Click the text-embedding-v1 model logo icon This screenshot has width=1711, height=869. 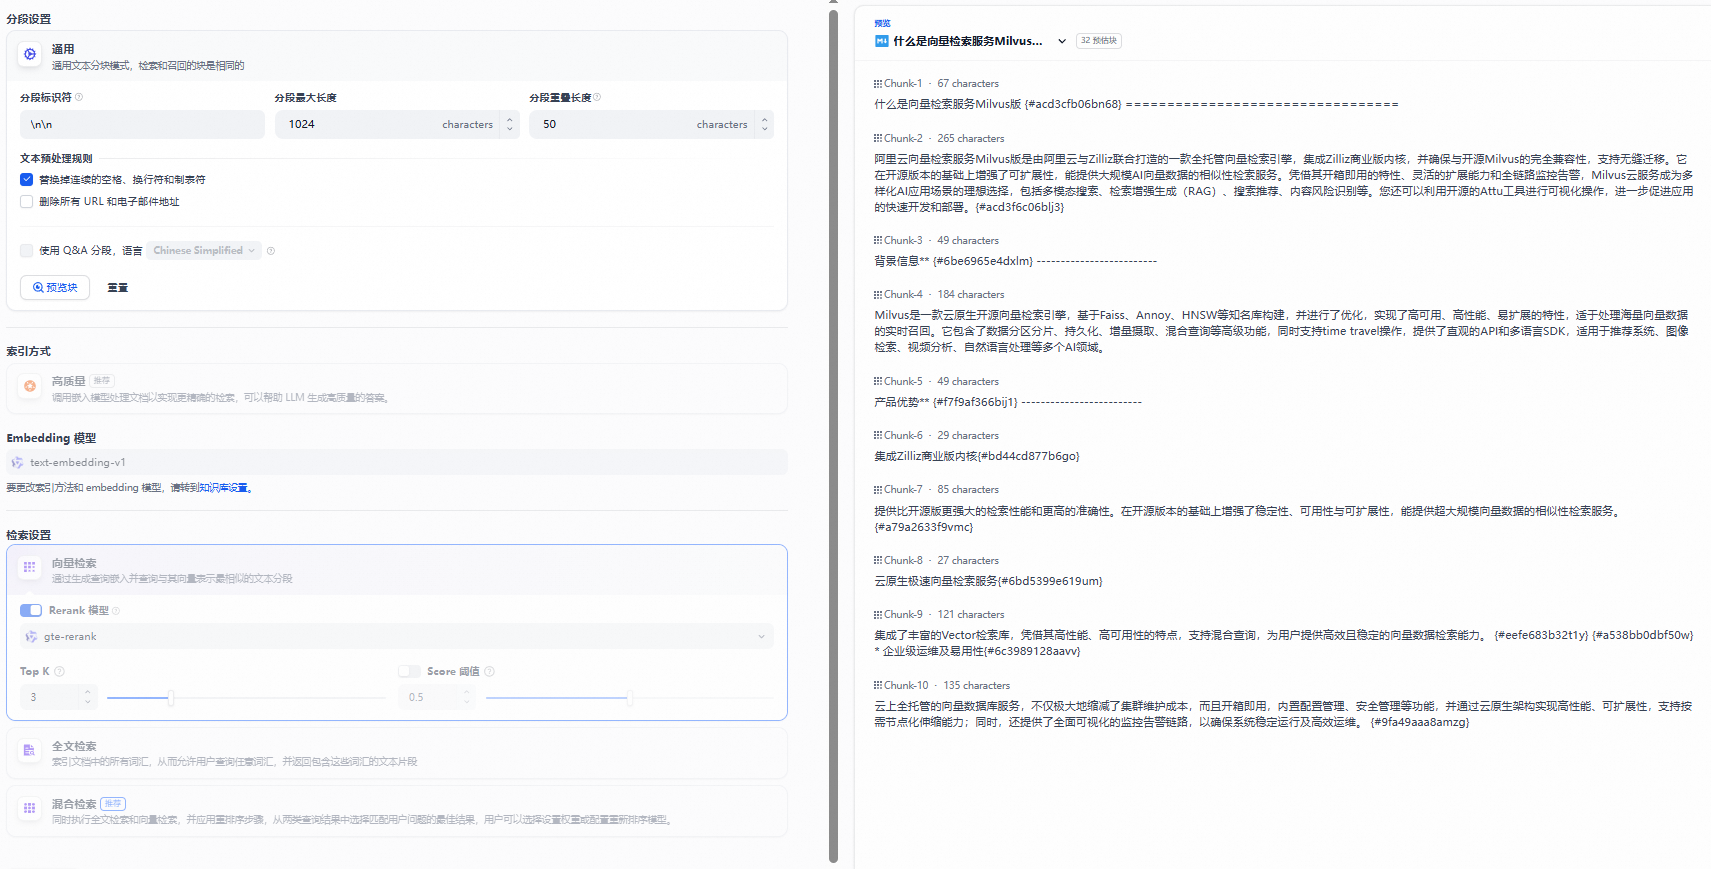(x=17, y=463)
